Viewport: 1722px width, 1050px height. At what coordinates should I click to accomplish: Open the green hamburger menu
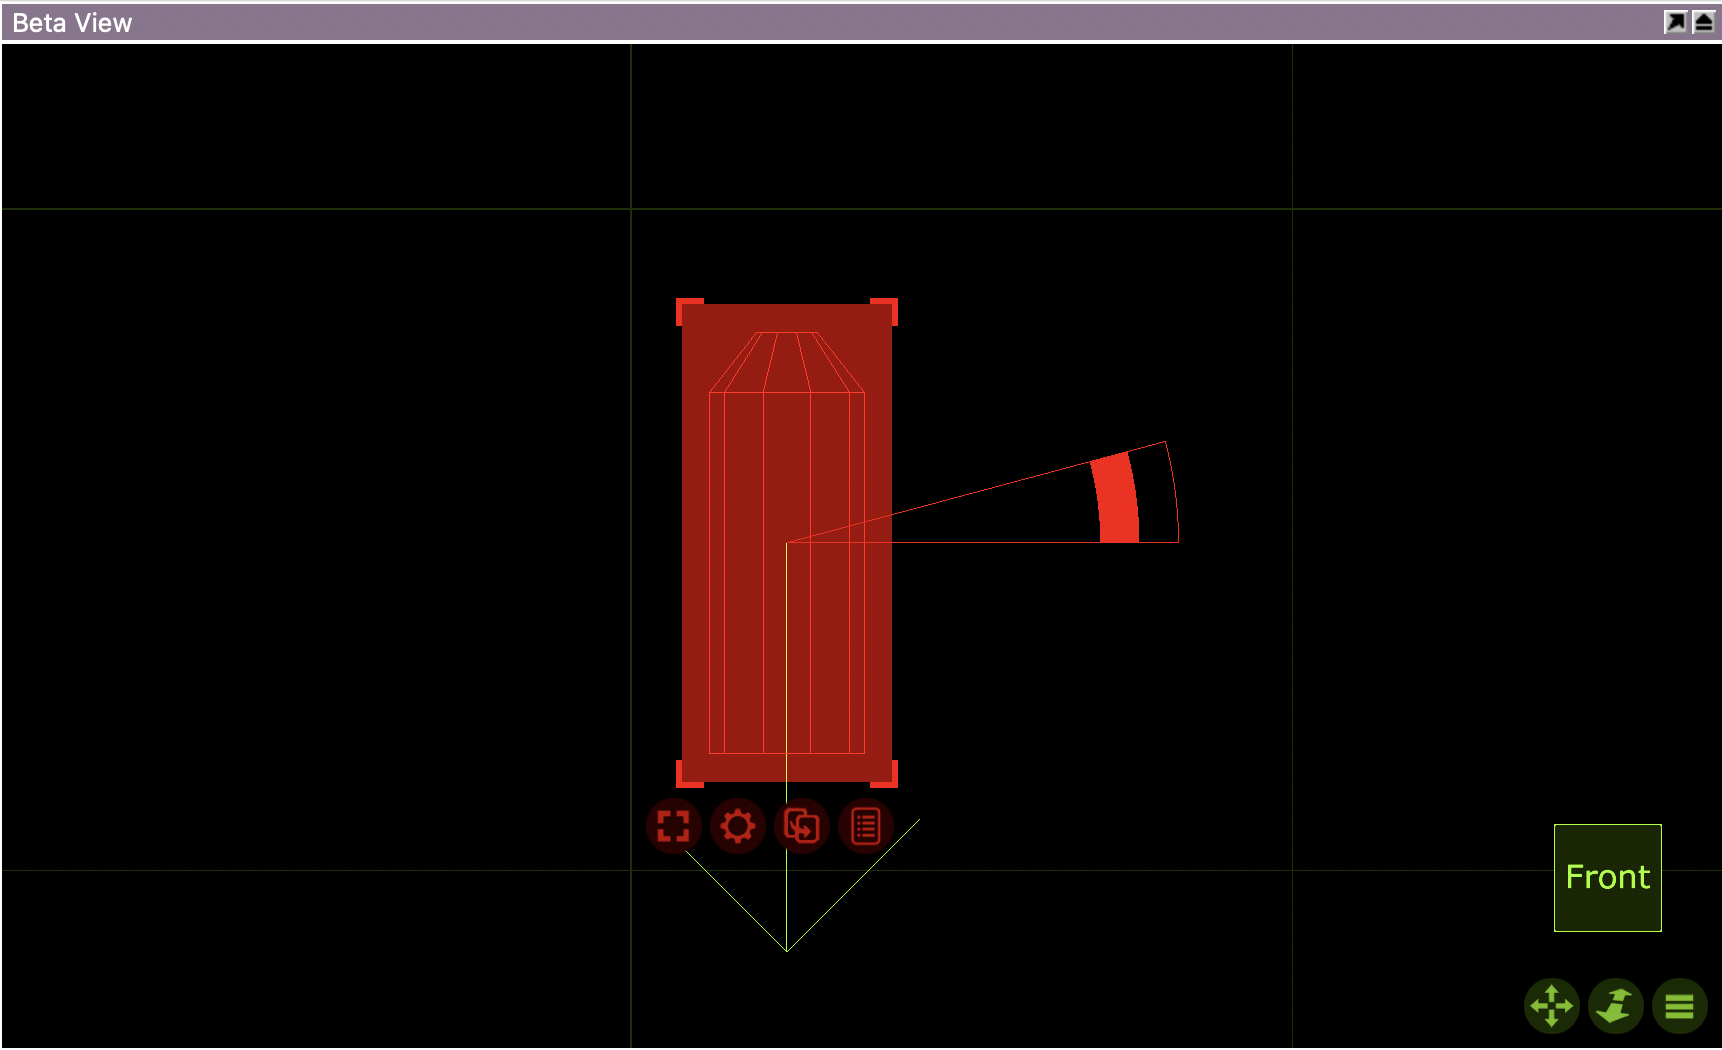pos(1679,1006)
